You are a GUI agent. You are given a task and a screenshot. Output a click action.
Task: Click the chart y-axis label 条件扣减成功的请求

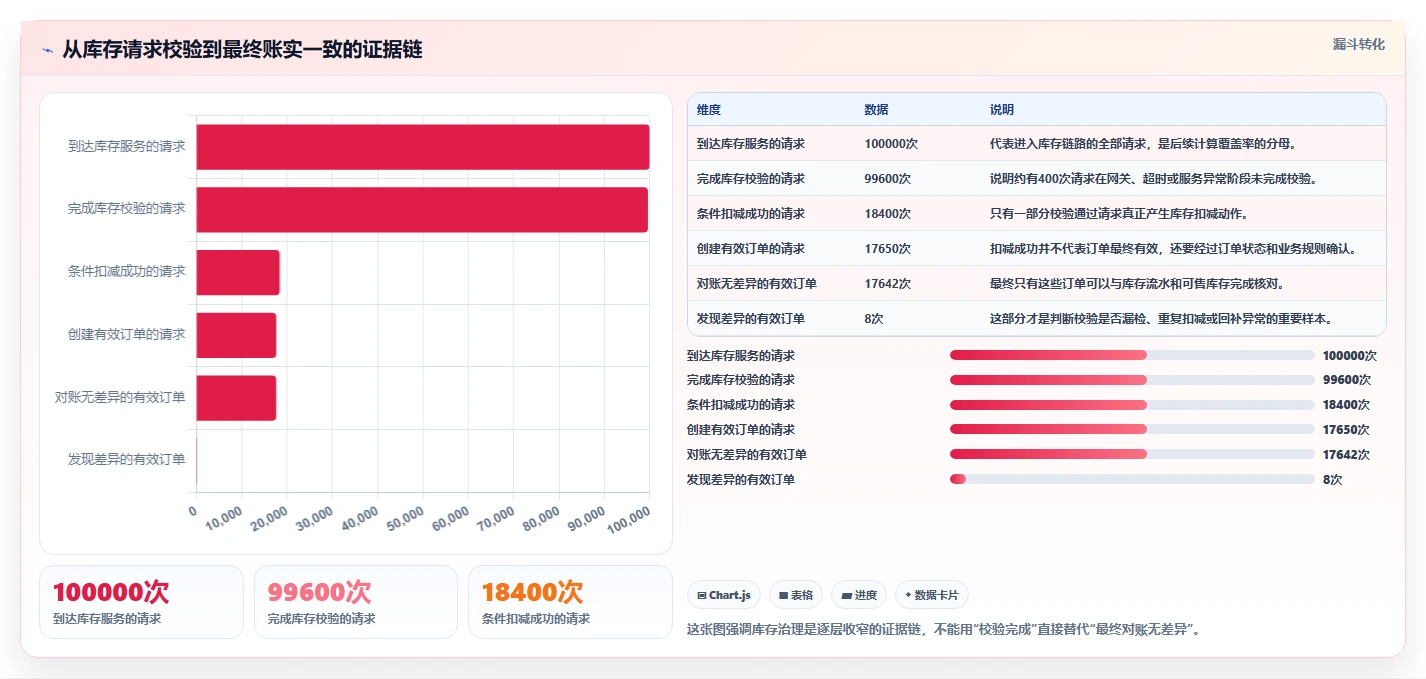tap(127, 271)
